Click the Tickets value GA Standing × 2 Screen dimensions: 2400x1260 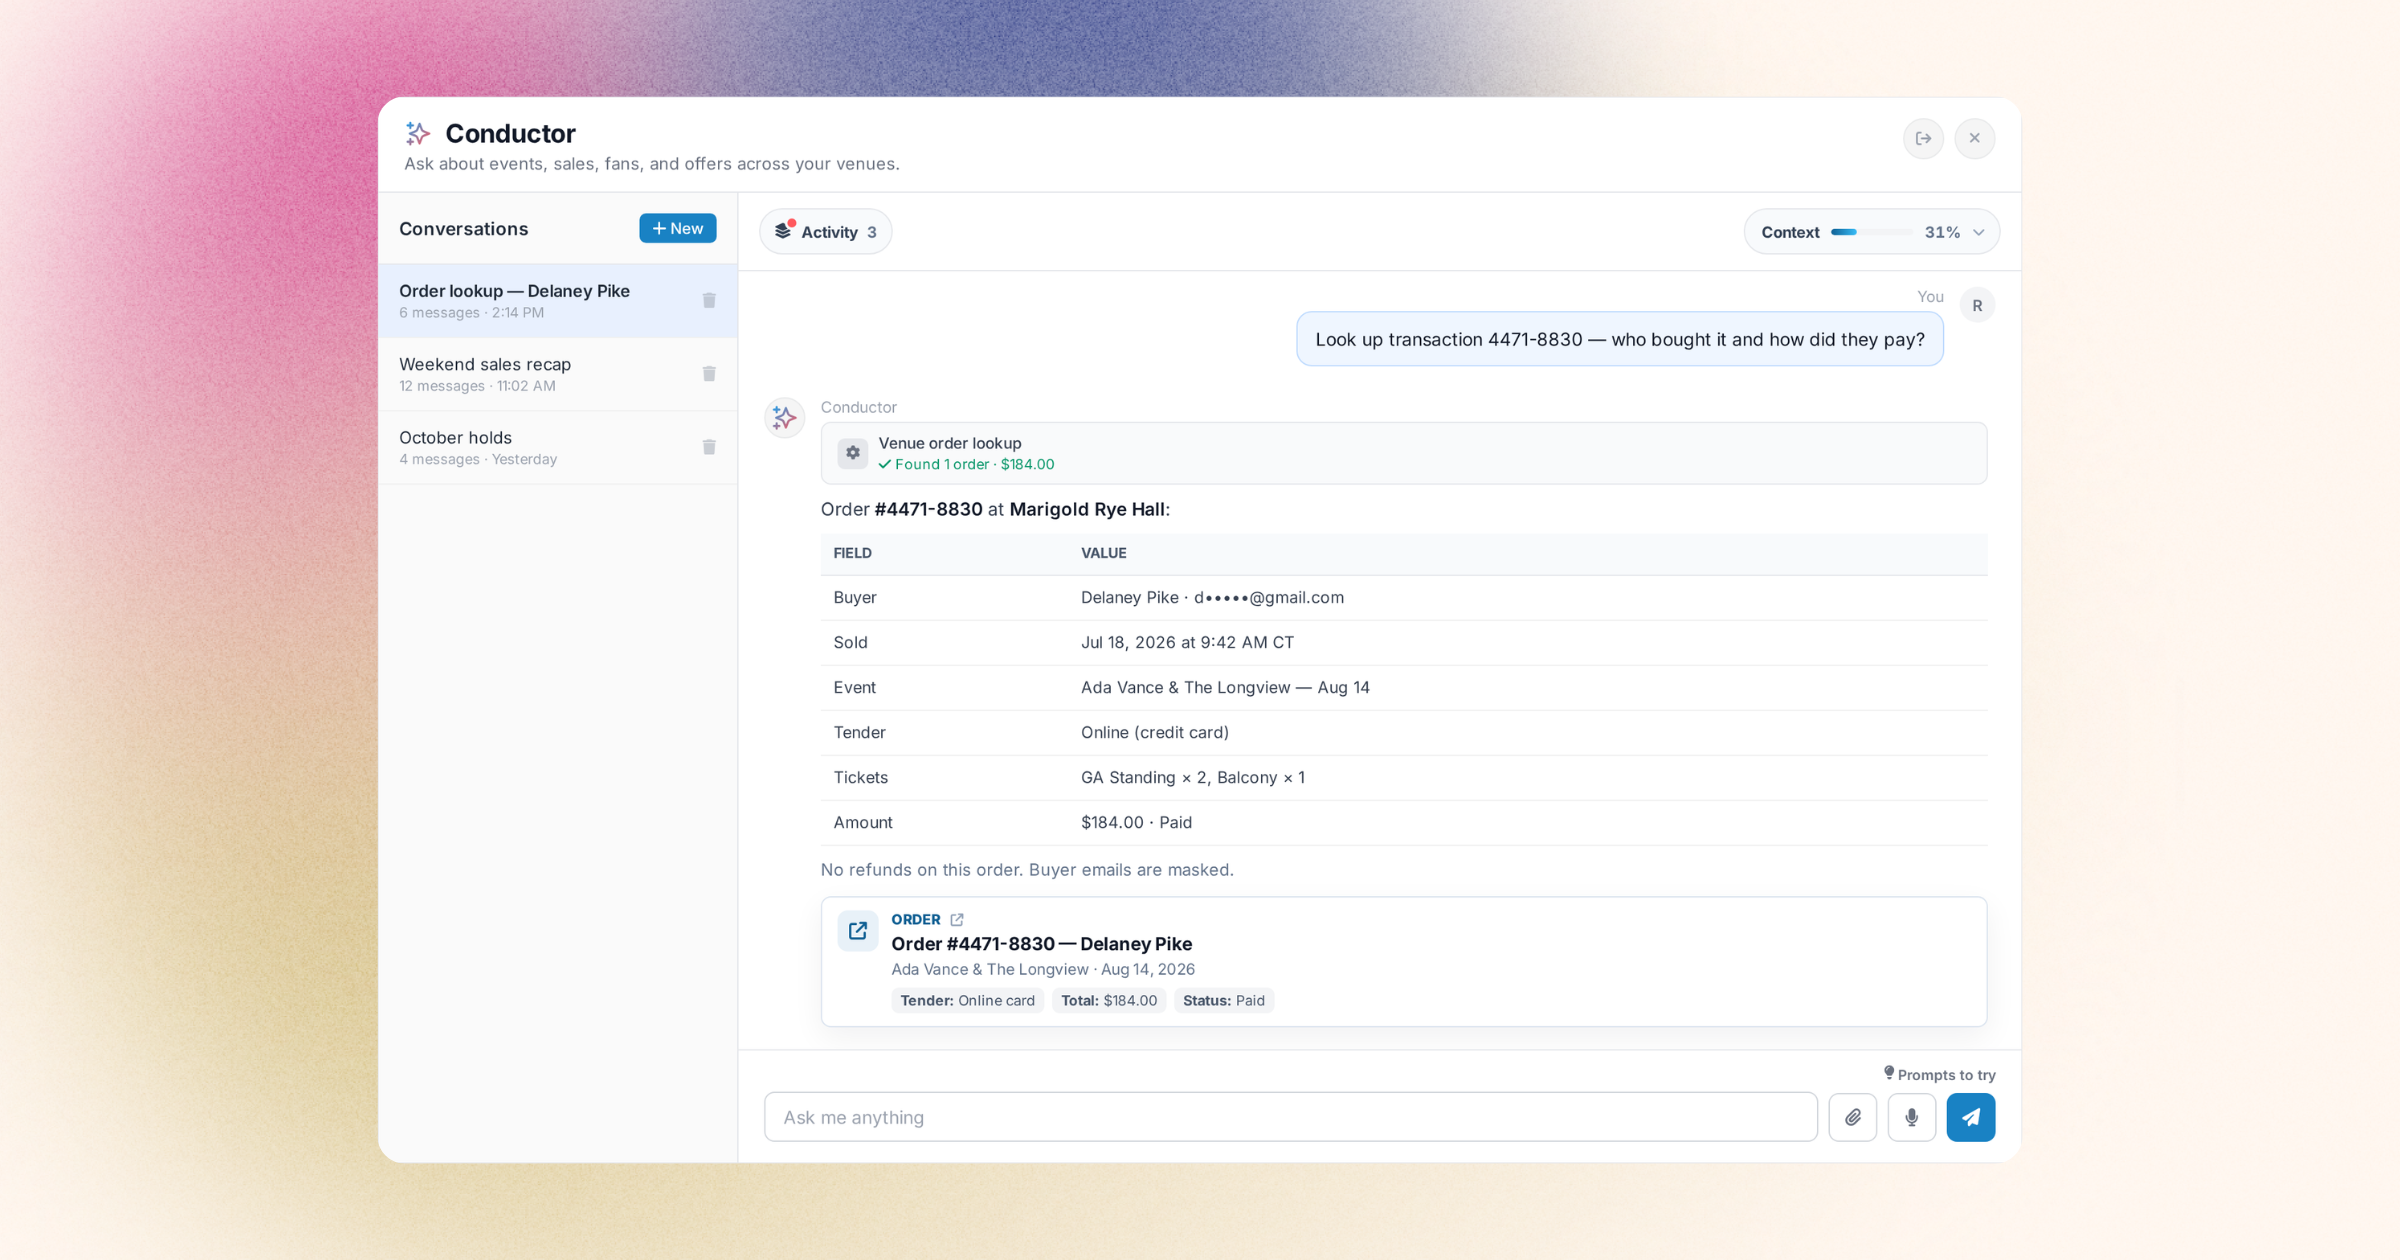[1192, 777]
